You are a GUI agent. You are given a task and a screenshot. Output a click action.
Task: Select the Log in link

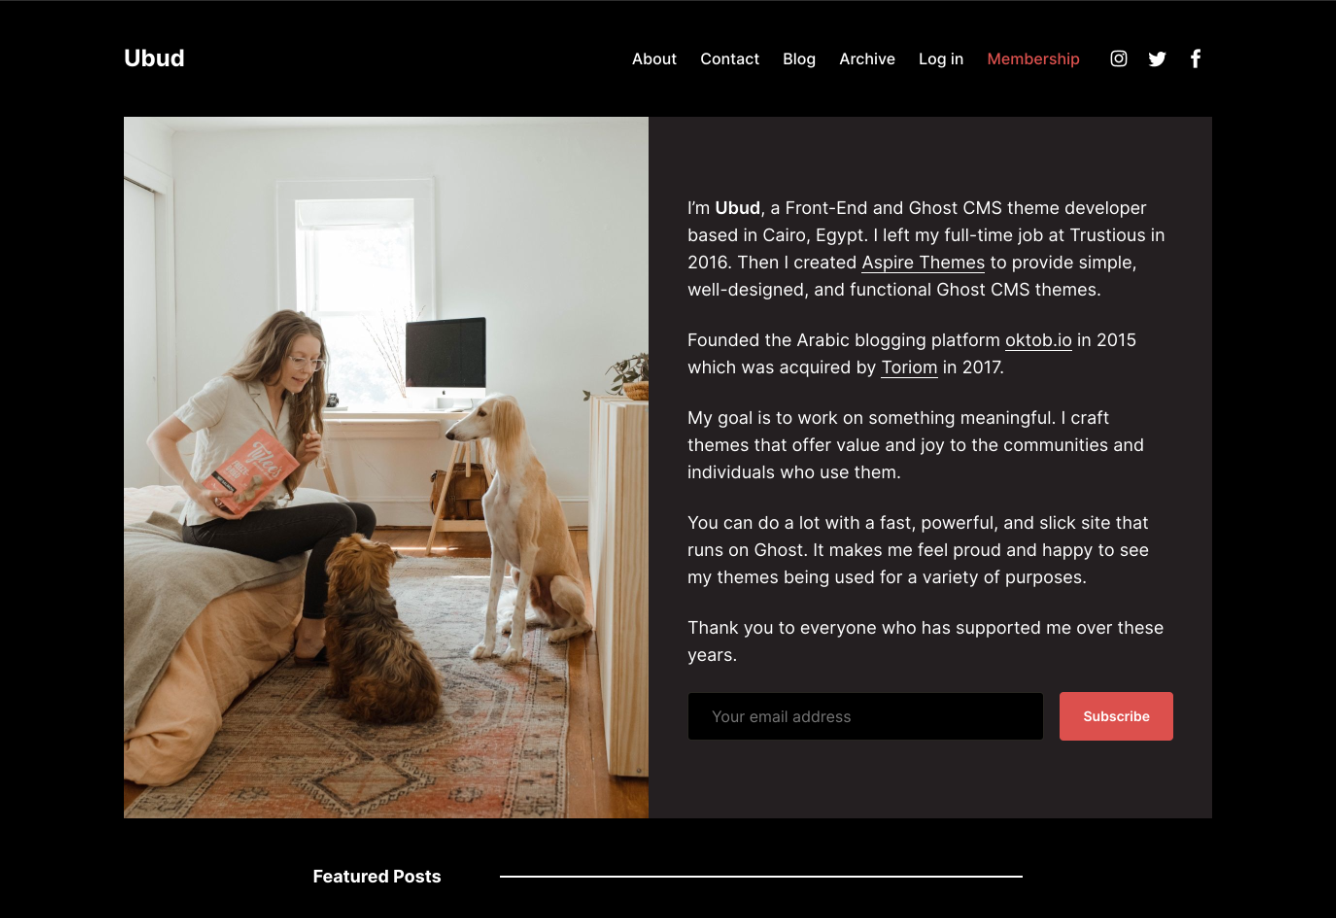click(941, 59)
